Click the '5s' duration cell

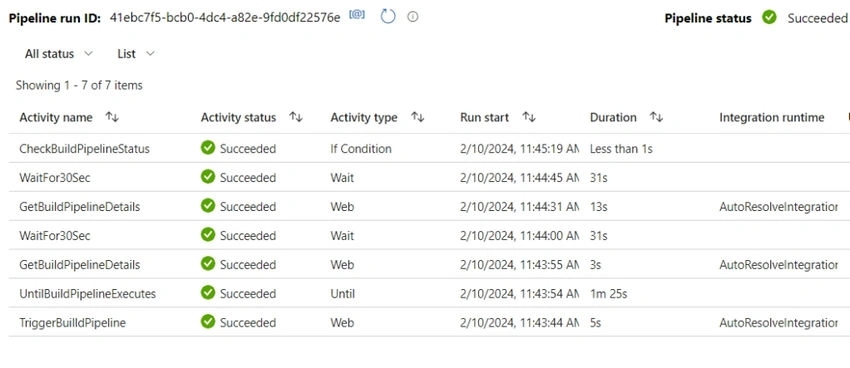(x=595, y=323)
